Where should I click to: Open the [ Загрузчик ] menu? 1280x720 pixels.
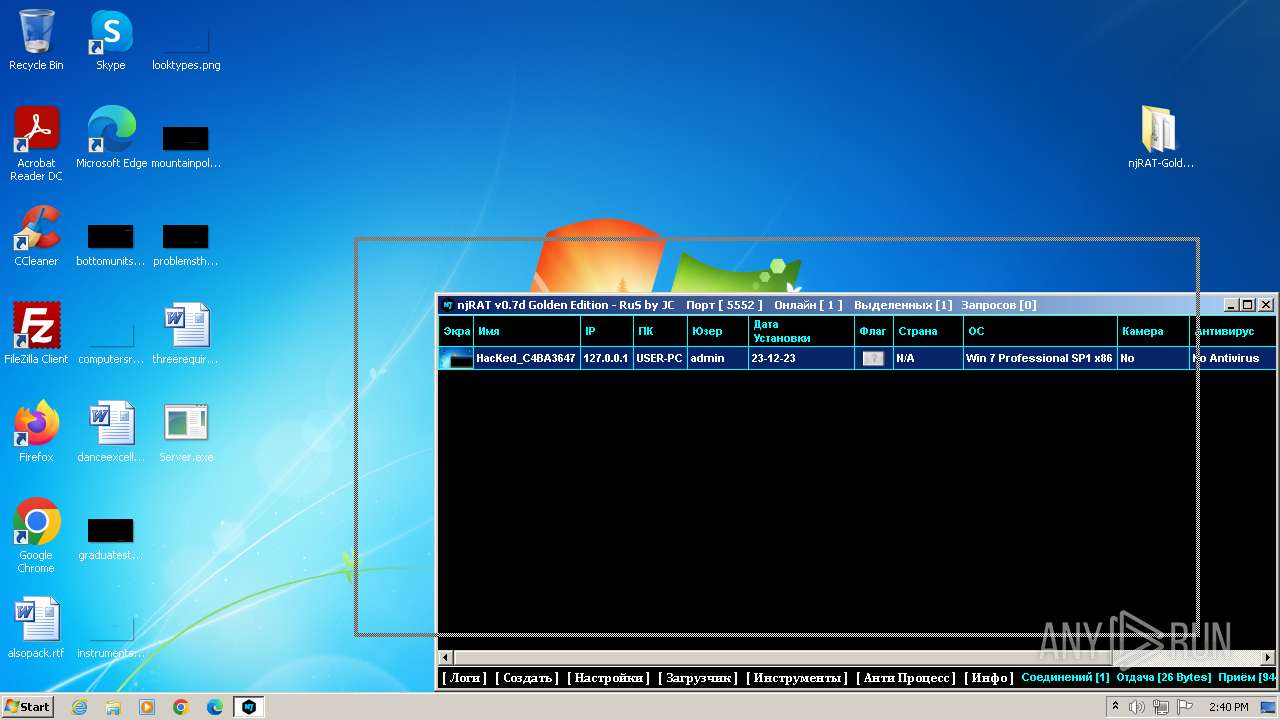click(x=698, y=678)
